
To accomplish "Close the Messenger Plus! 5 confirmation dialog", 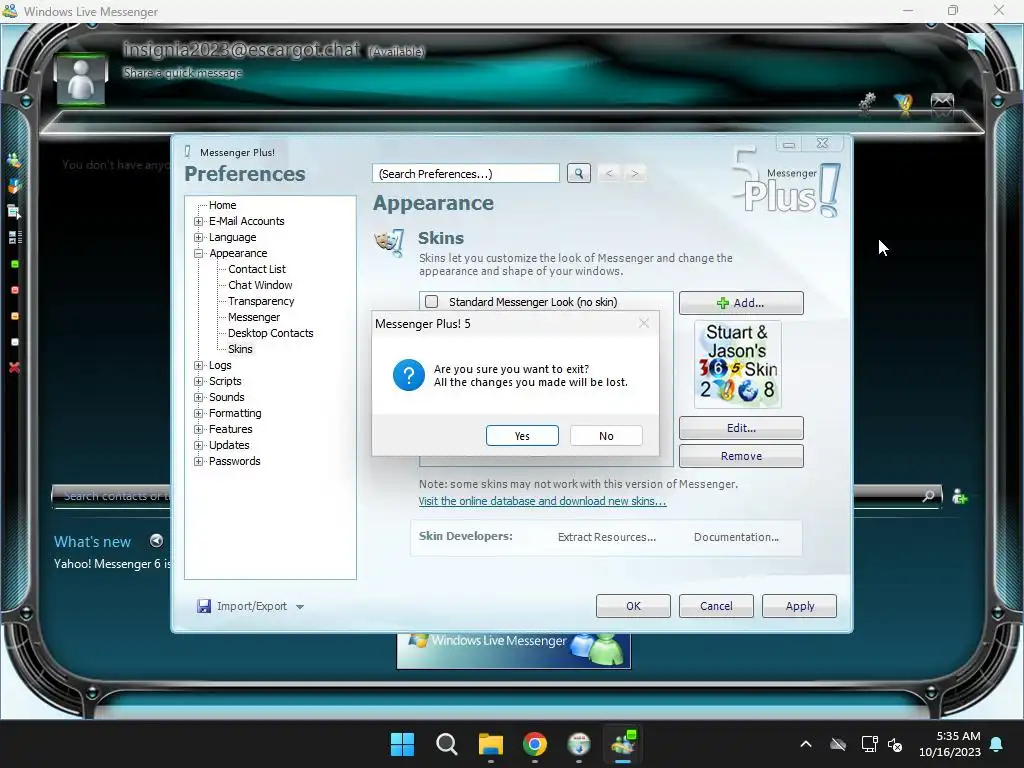I will (x=644, y=323).
